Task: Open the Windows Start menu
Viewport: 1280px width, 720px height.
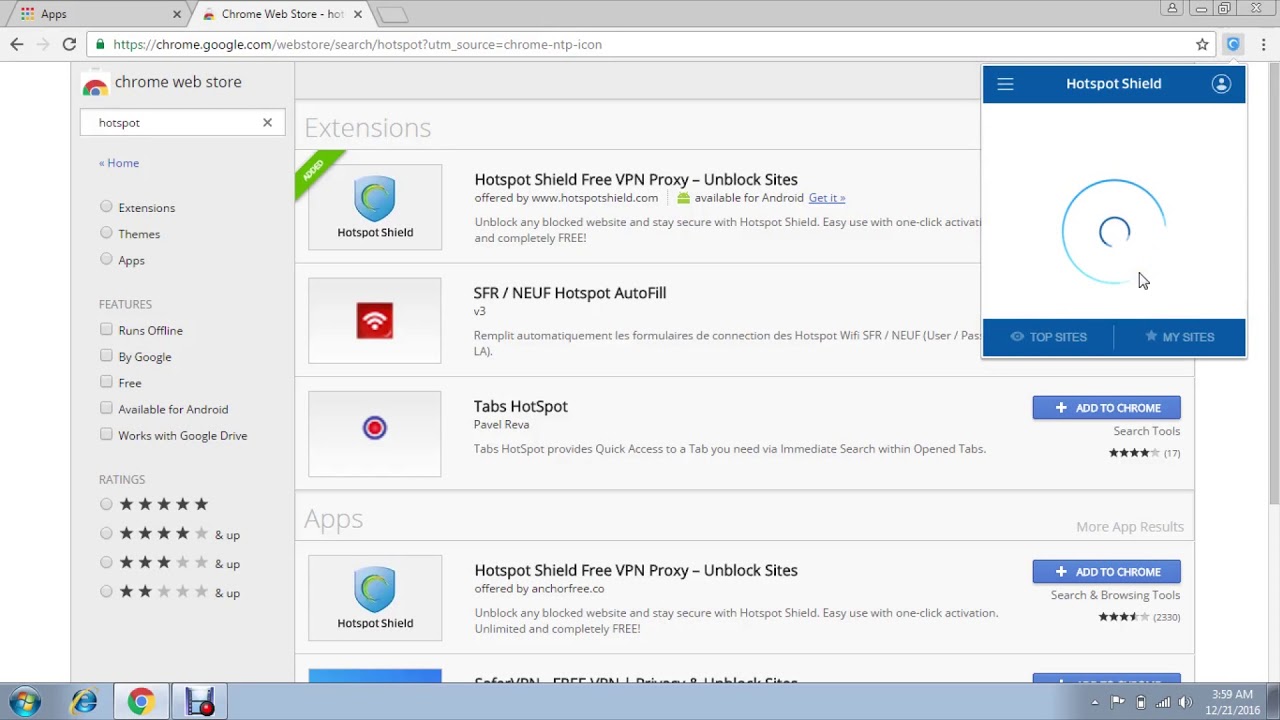Action: (x=24, y=702)
